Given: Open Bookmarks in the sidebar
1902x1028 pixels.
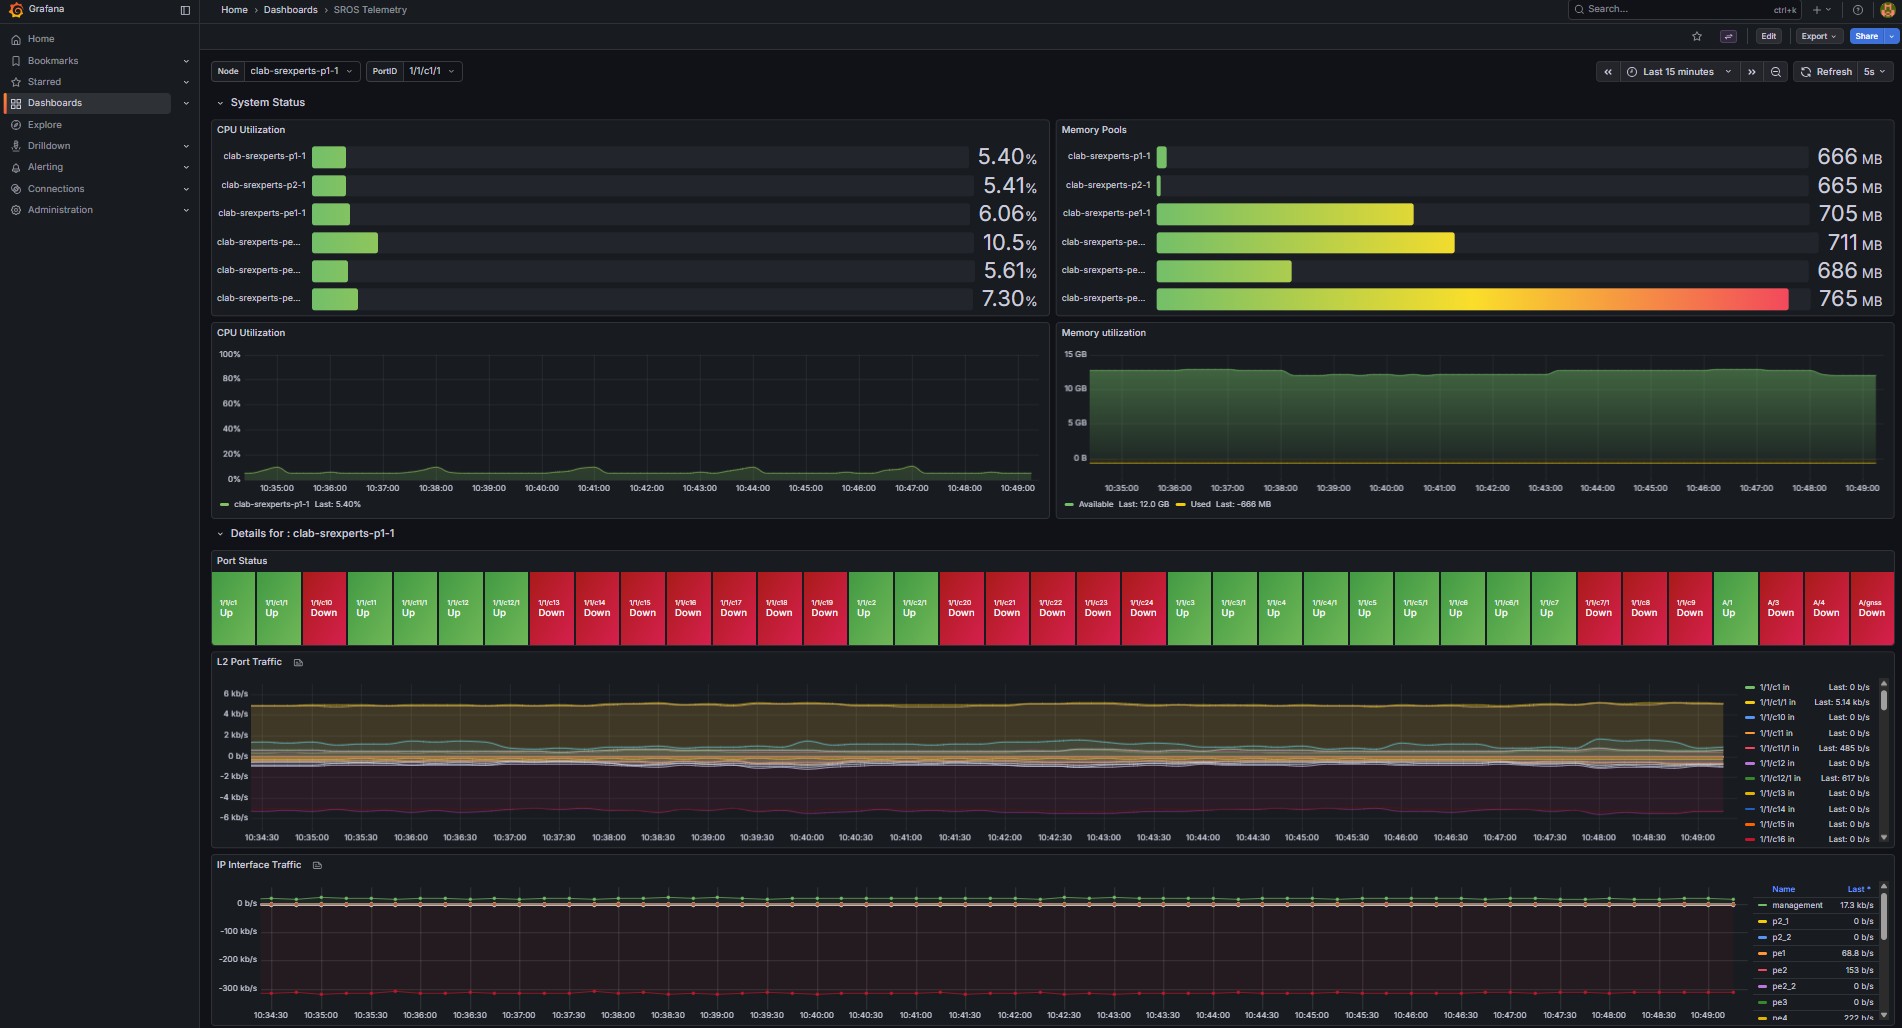Looking at the screenshot, I should point(53,61).
